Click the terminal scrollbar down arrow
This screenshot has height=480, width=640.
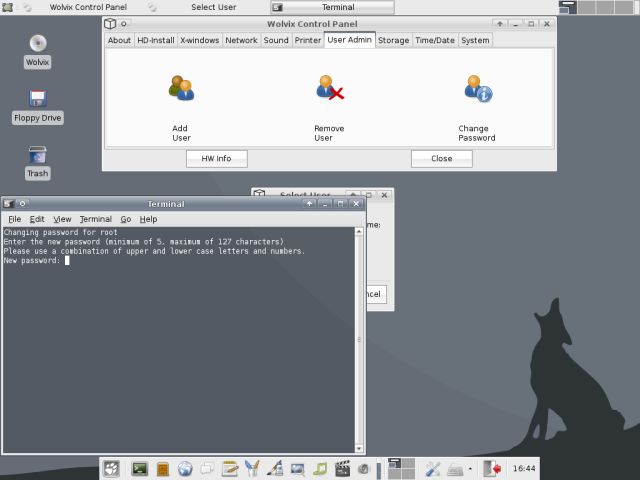[x=359, y=449]
